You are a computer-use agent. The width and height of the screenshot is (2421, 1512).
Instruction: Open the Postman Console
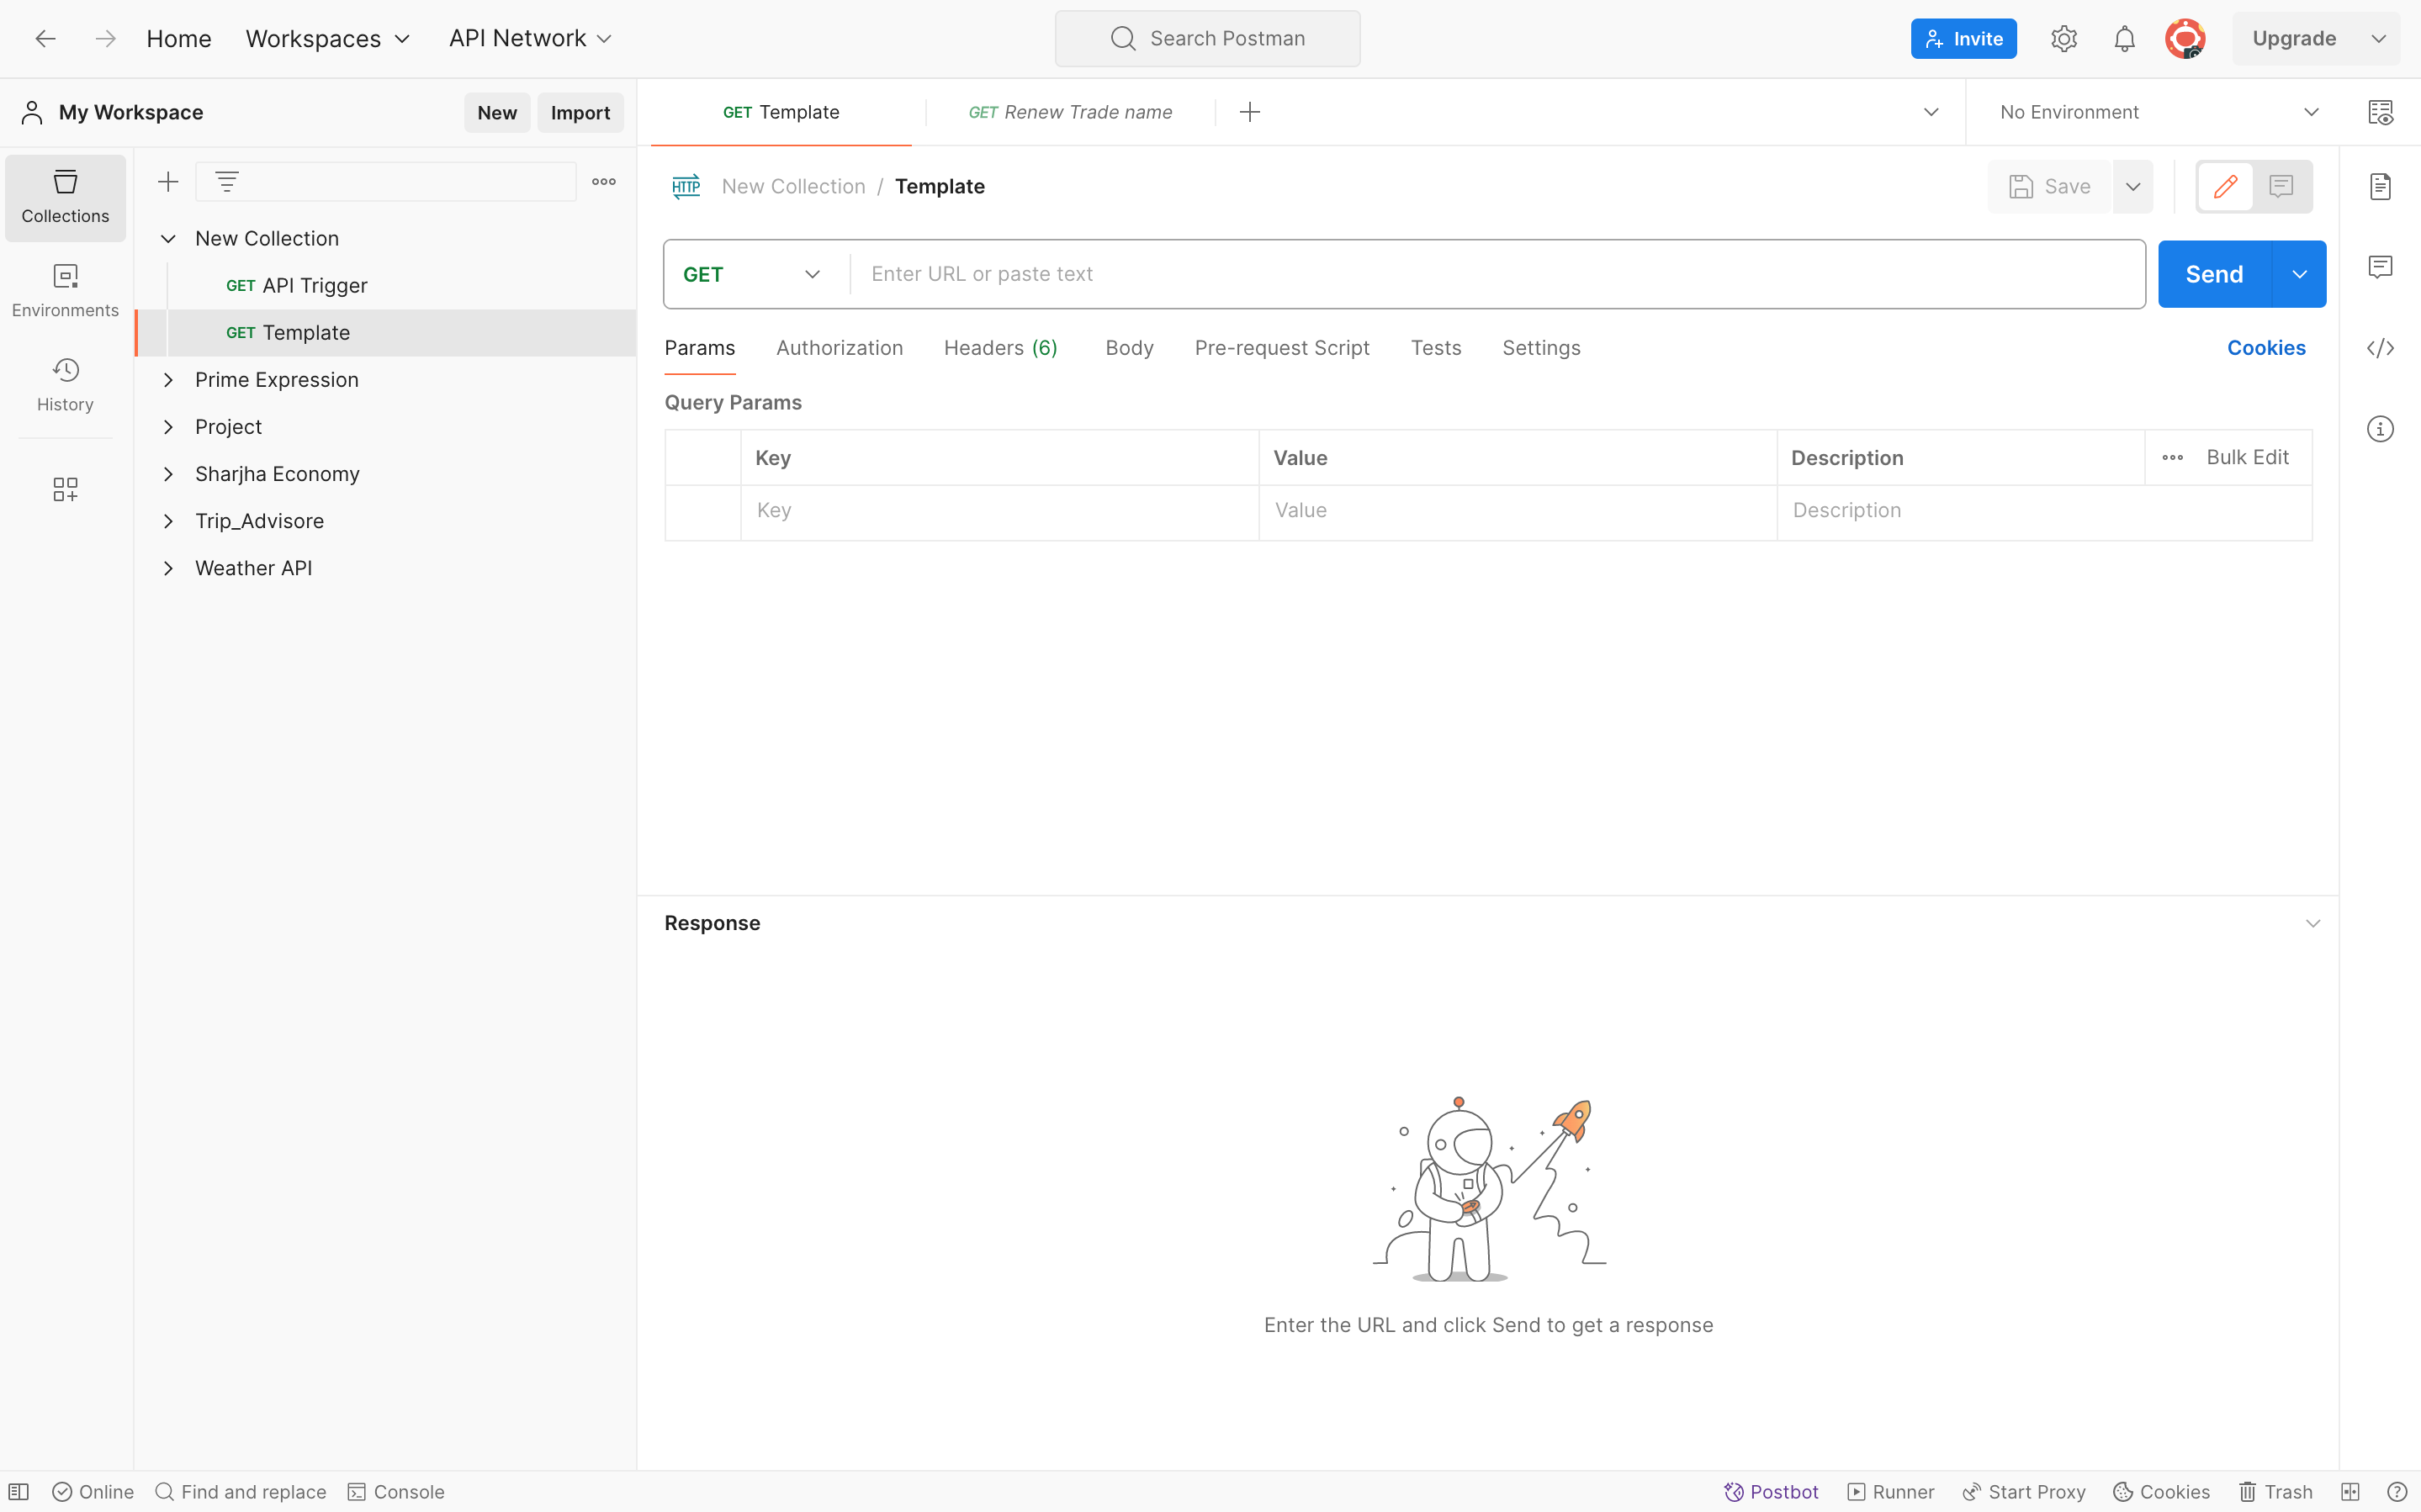click(396, 1491)
